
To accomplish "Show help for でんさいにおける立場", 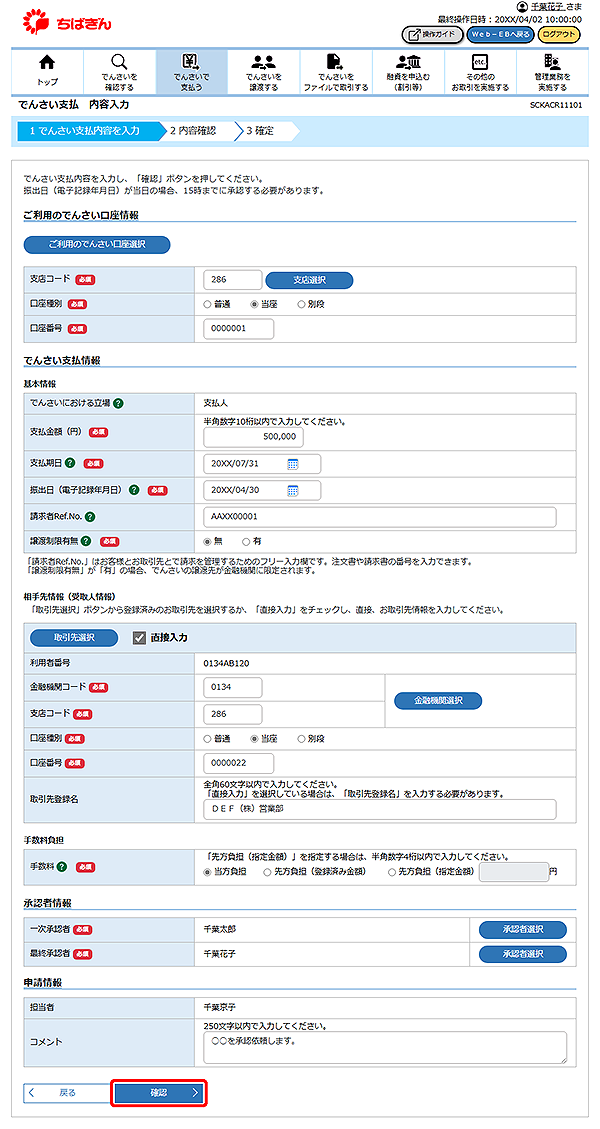I will (x=118, y=403).
